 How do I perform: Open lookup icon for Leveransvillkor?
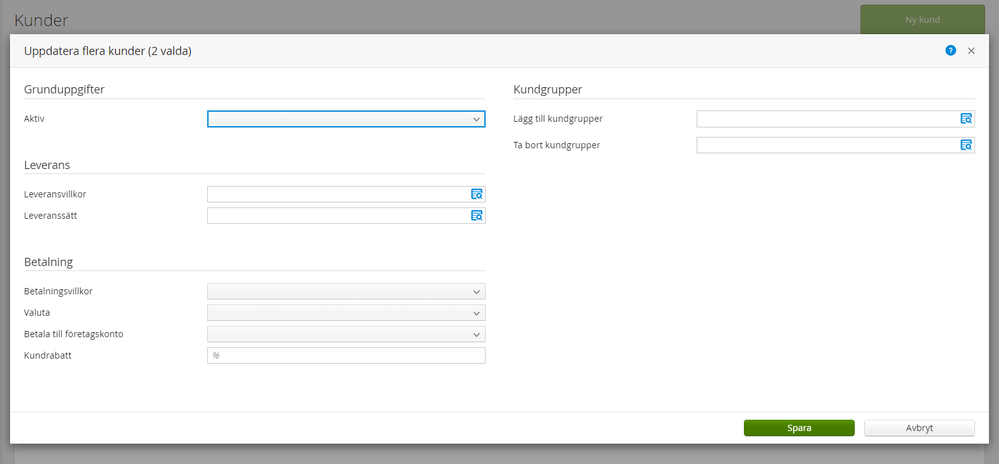pyautogui.click(x=477, y=194)
